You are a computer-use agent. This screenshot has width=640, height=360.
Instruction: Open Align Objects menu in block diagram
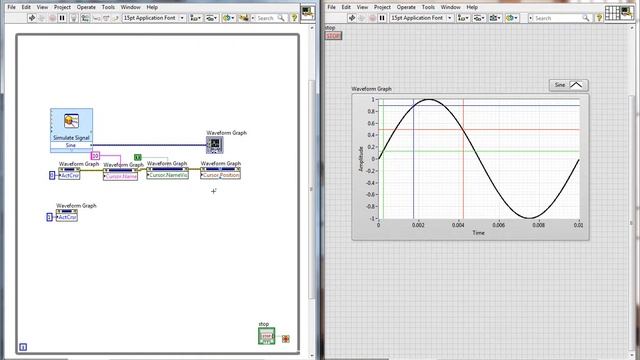coord(196,18)
